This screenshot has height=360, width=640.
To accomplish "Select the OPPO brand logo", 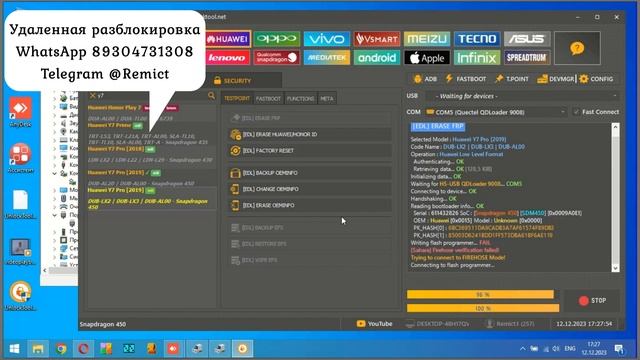I will coord(277,39).
